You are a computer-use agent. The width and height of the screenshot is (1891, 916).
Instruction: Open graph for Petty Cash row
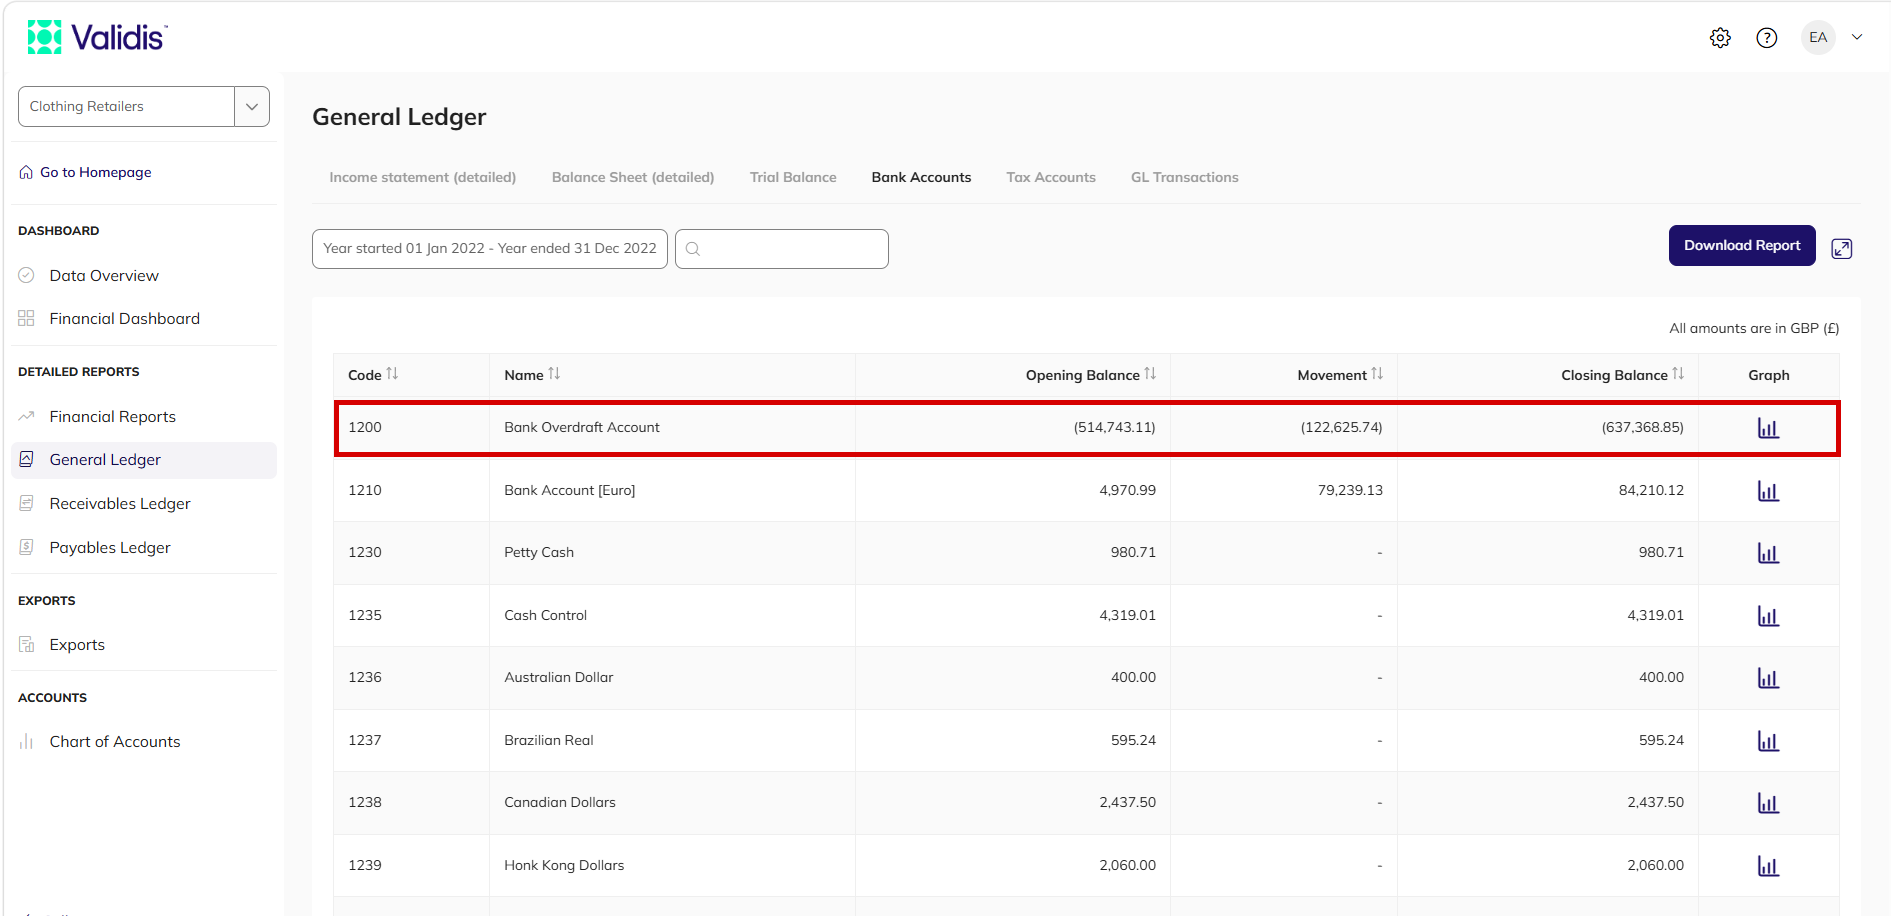point(1768,553)
